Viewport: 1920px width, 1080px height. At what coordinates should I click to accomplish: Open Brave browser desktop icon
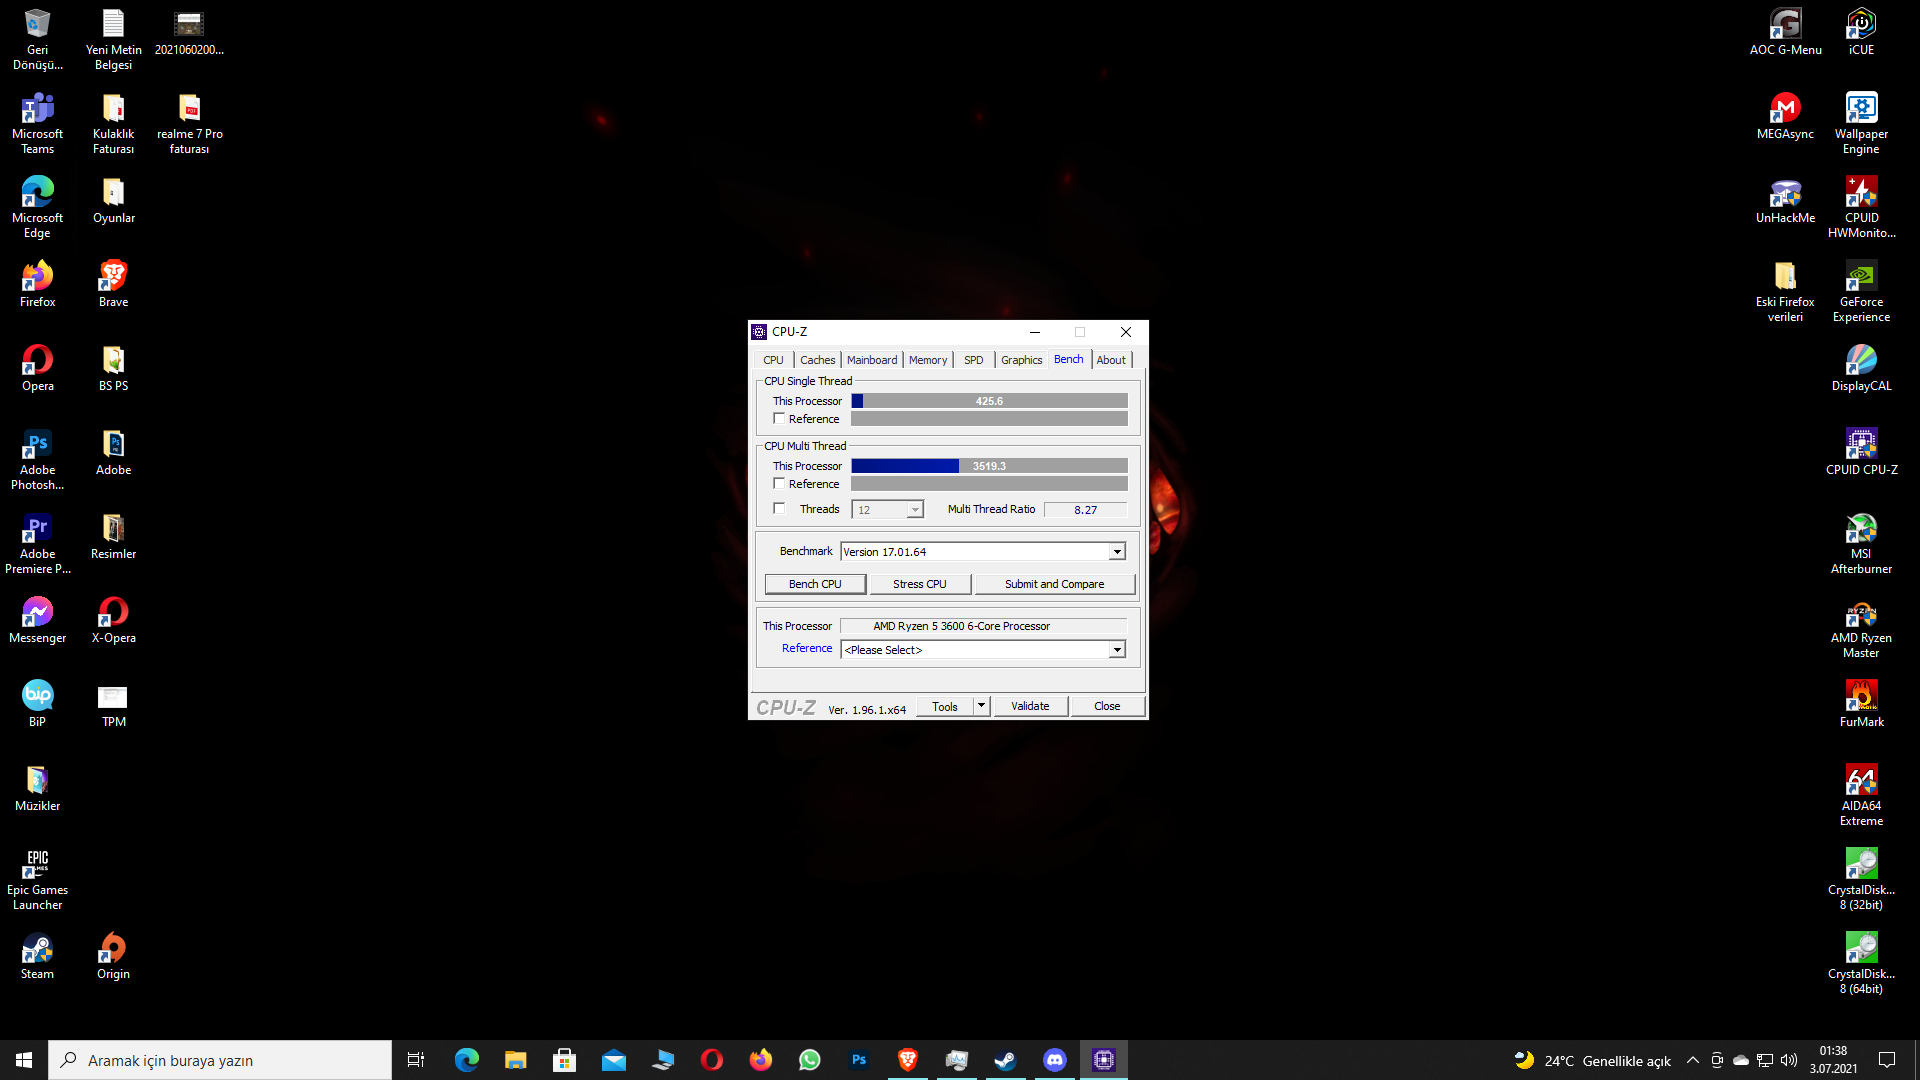coord(113,284)
